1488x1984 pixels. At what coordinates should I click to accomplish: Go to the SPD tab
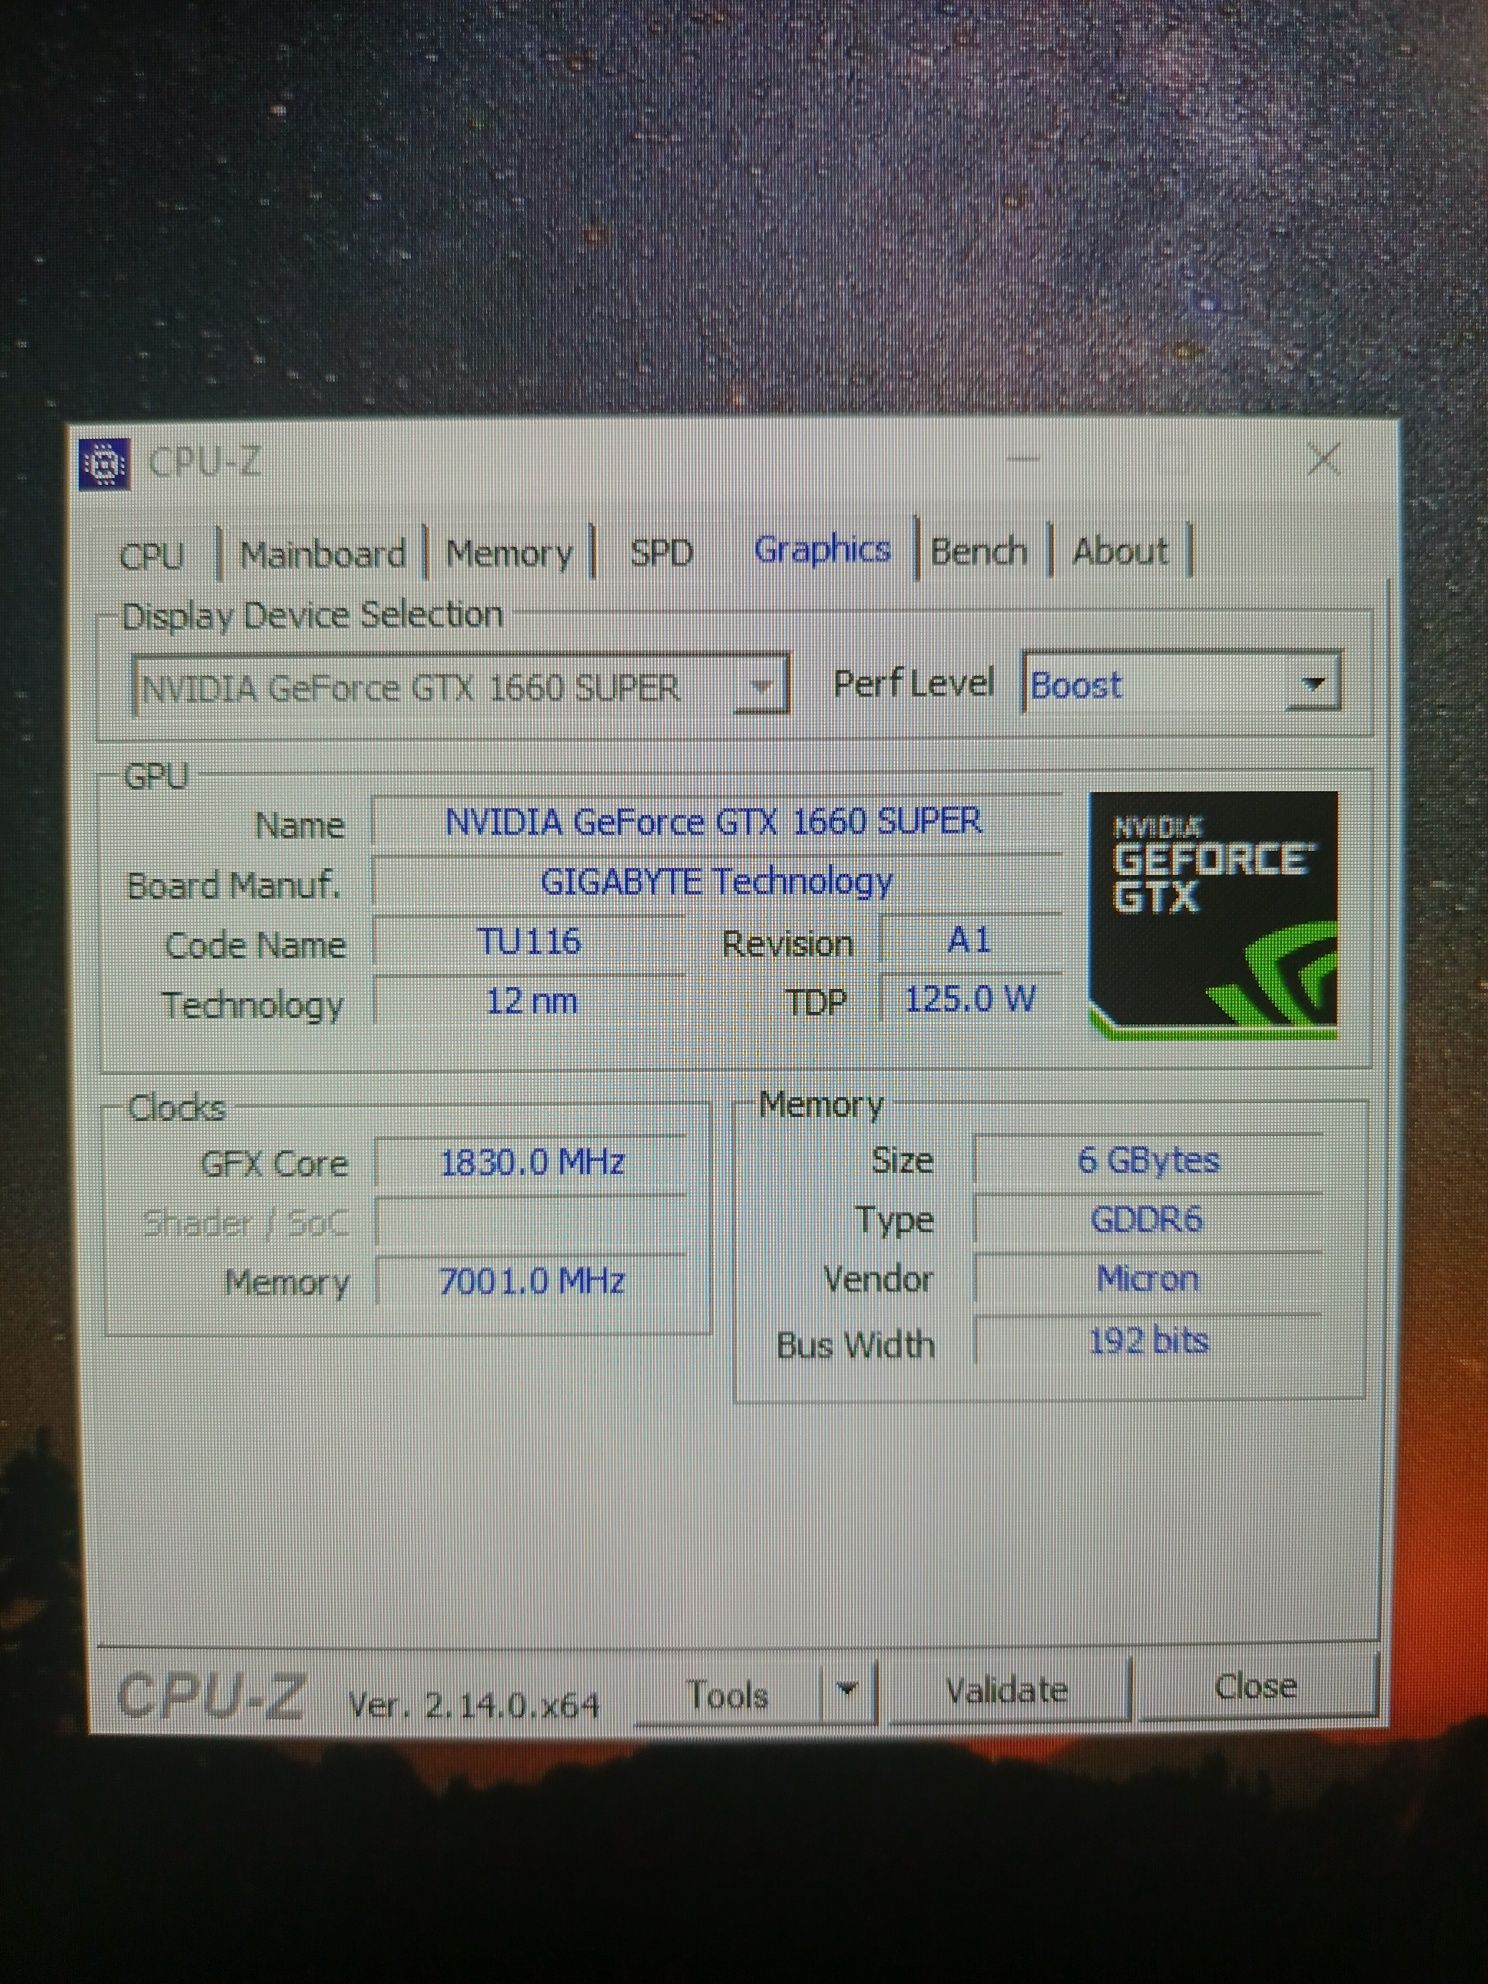pos(661,551)
